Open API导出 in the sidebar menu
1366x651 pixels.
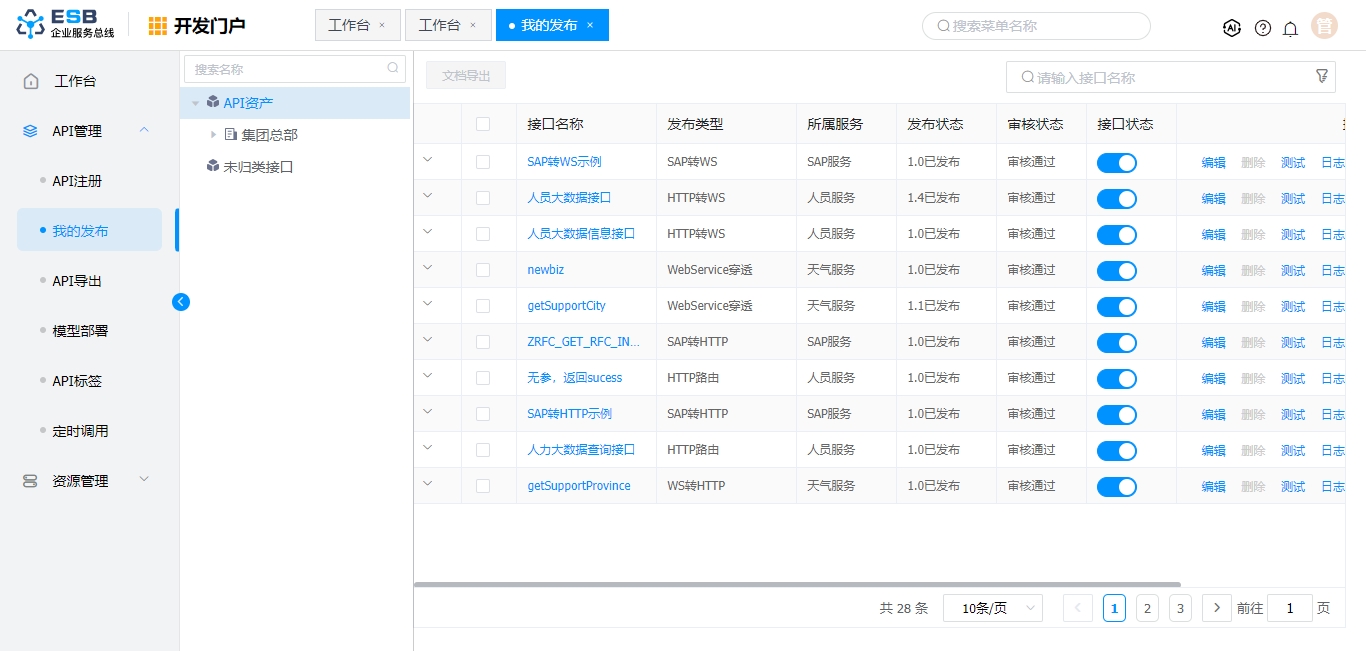(x=77, y=281)
